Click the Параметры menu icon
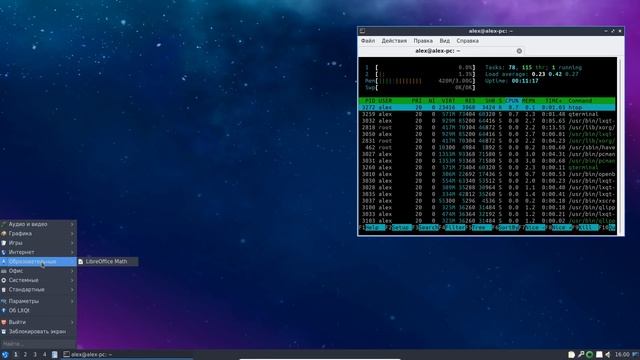 click(4, 301)
